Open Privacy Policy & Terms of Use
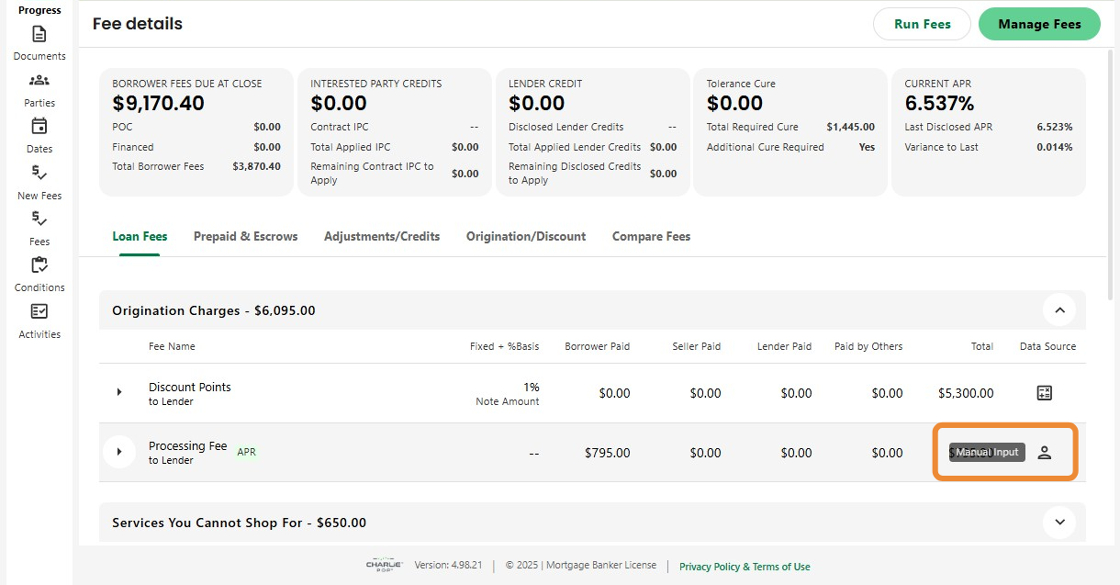Screen dimensions: 1120x585 click(744, 567)
